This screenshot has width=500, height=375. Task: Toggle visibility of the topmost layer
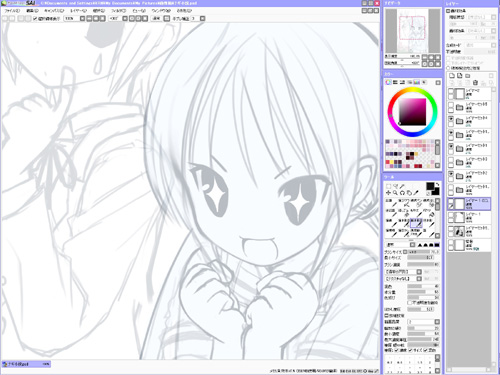click(x=451, y=91)
